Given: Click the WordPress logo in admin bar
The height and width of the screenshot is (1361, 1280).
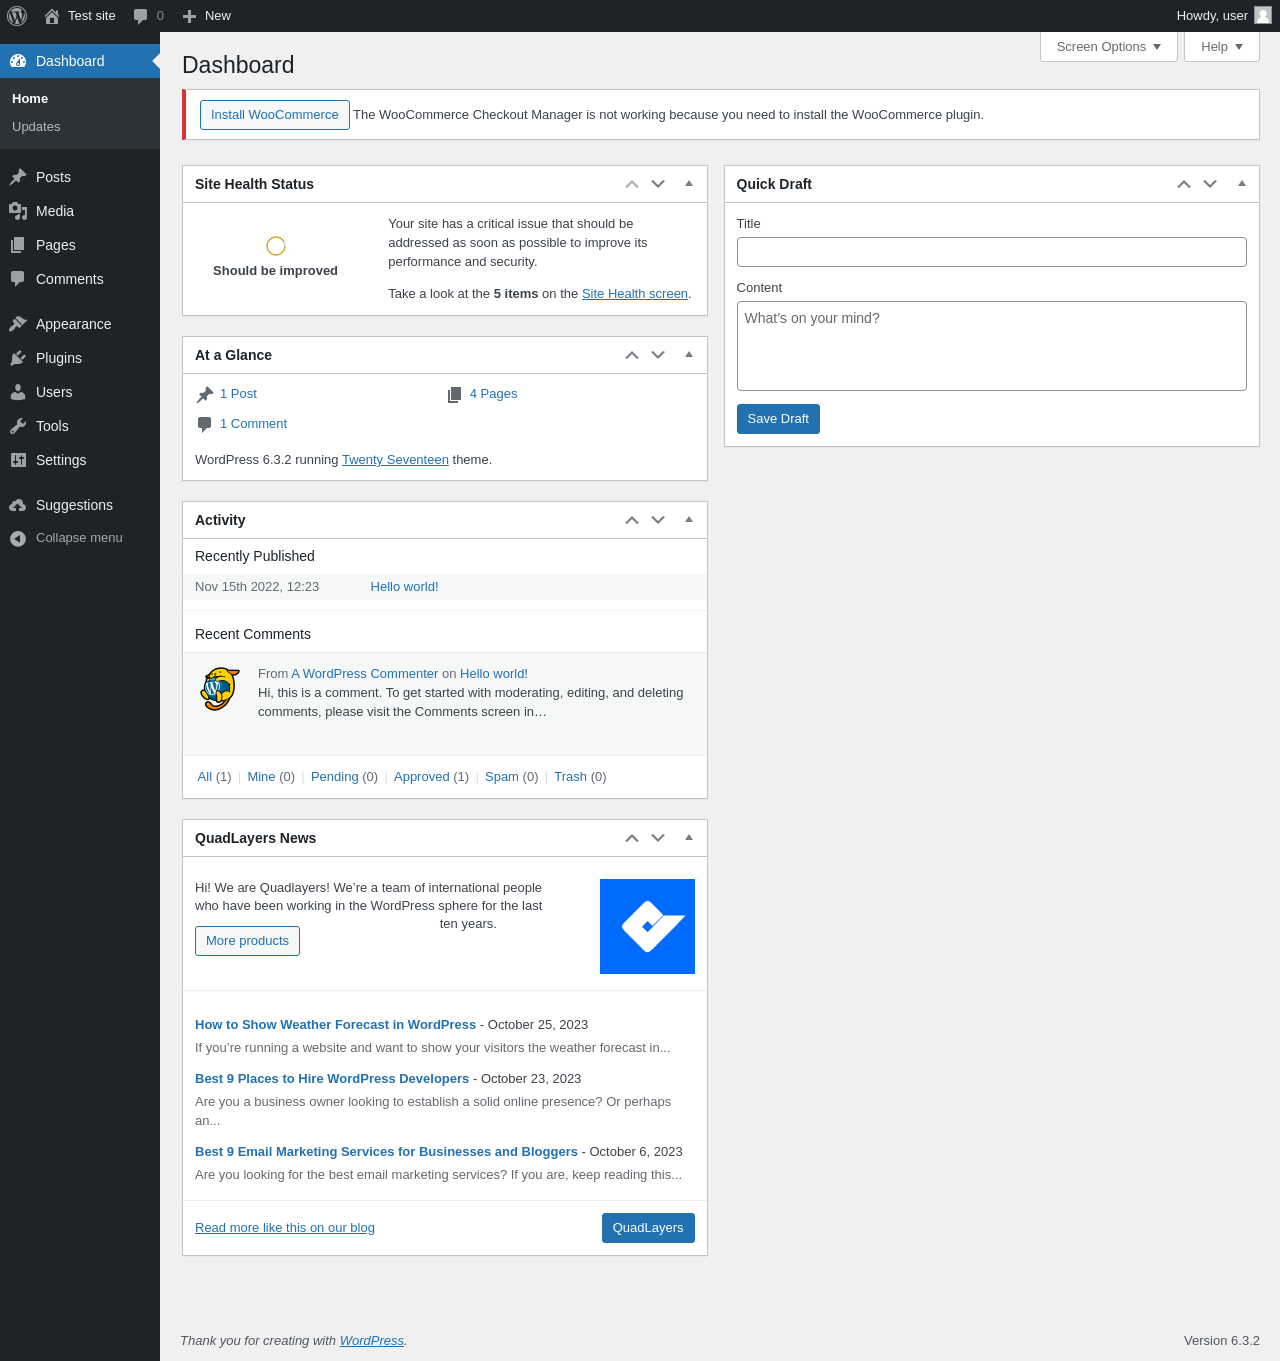Looking at the screenshot, I should tap(17, 16).
